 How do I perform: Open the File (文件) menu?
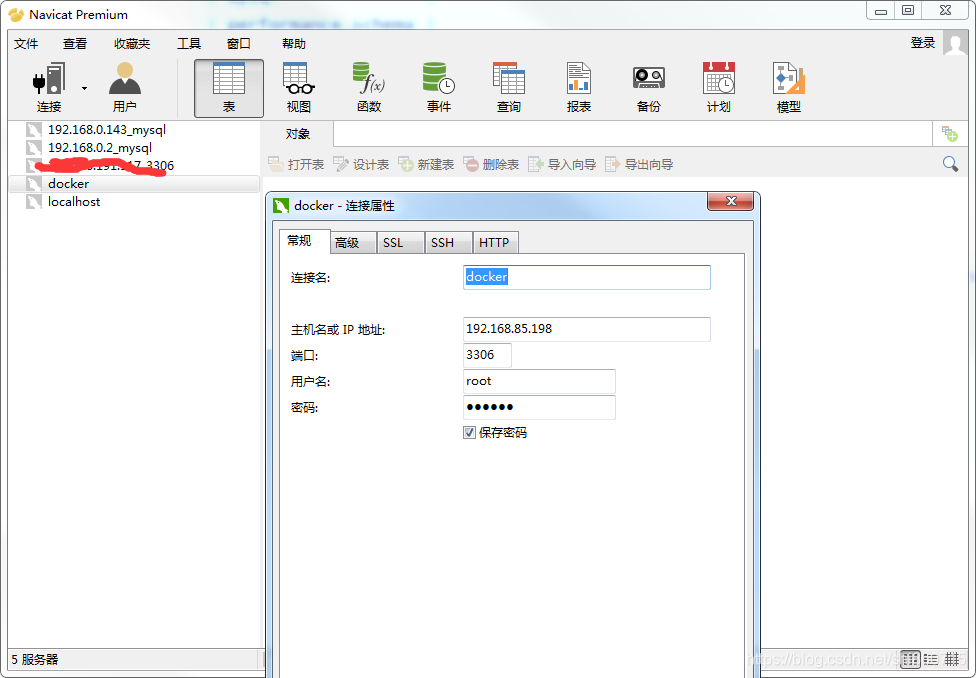26,44
